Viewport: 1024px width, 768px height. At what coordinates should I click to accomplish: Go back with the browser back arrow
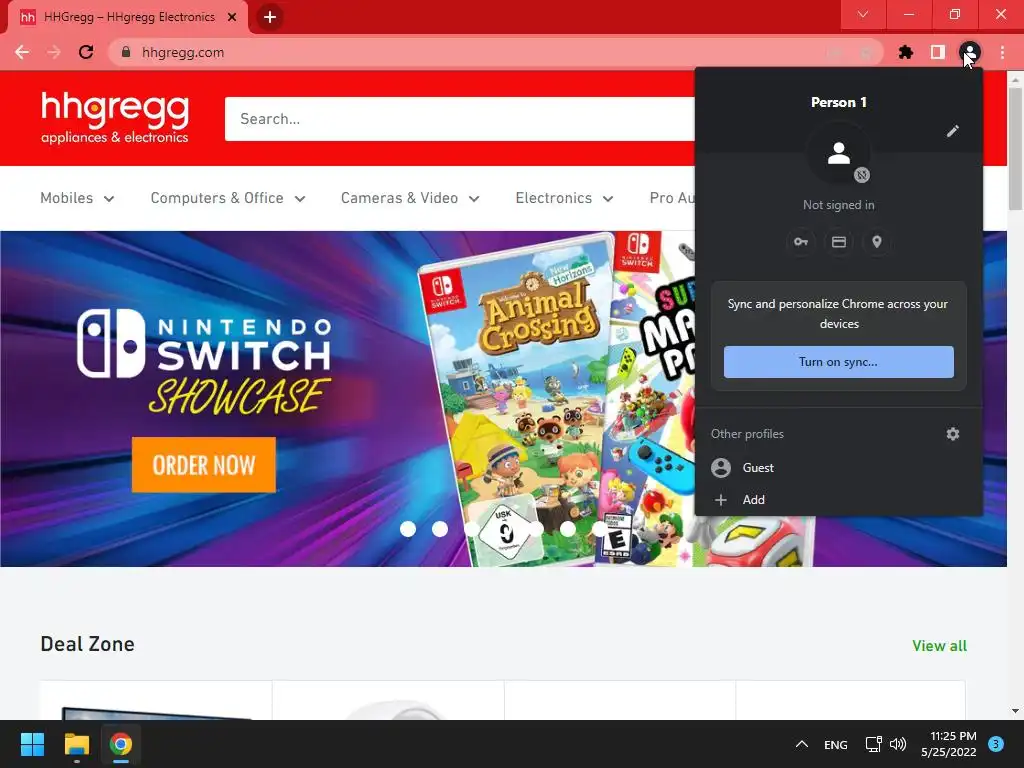(22, 52)
